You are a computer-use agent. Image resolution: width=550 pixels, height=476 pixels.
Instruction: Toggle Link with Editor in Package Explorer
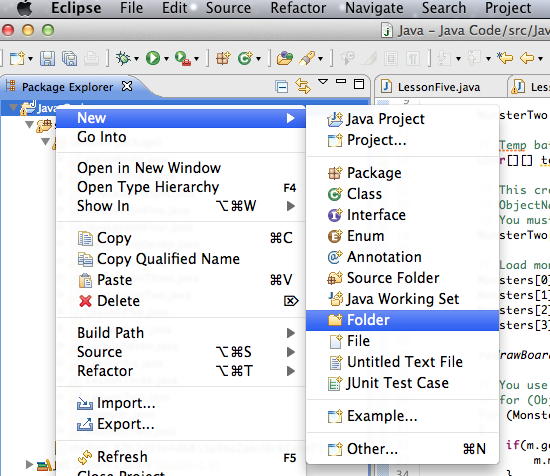(x=303, y=86)
